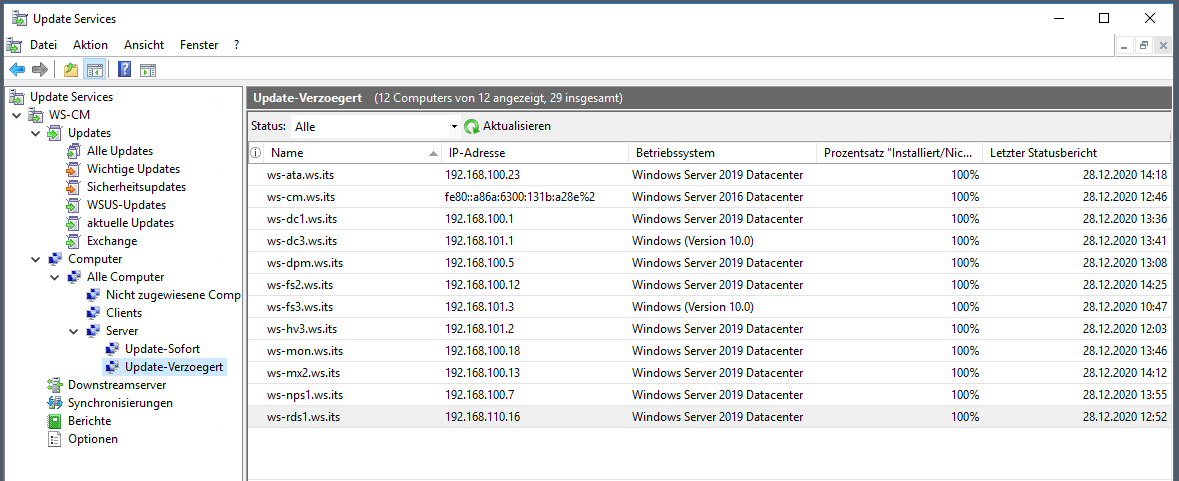Open the ? help menu
This screenshot has width=1179, height=481.
click(236, 45)
